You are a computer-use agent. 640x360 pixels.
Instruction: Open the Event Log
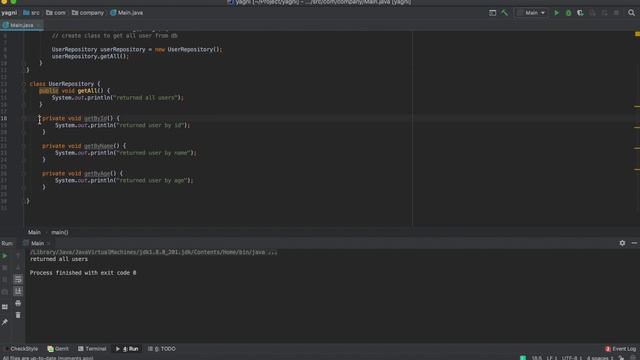coord(620,349)
